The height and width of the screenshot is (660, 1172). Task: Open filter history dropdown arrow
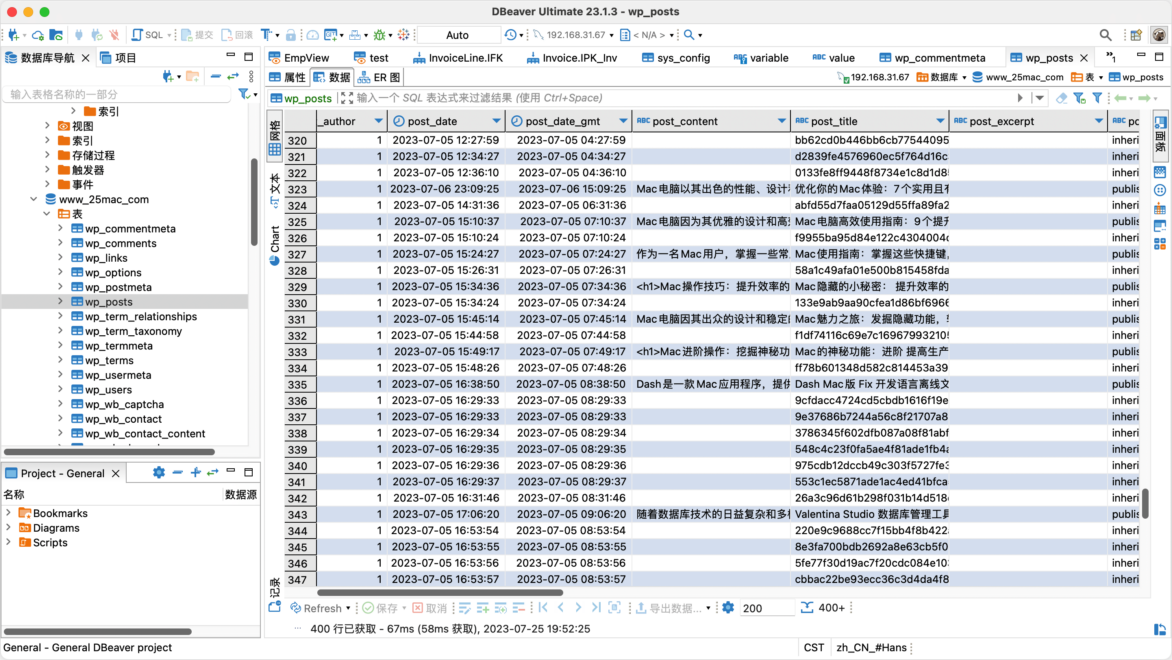pyautogui.click(x=1040, y=98)
